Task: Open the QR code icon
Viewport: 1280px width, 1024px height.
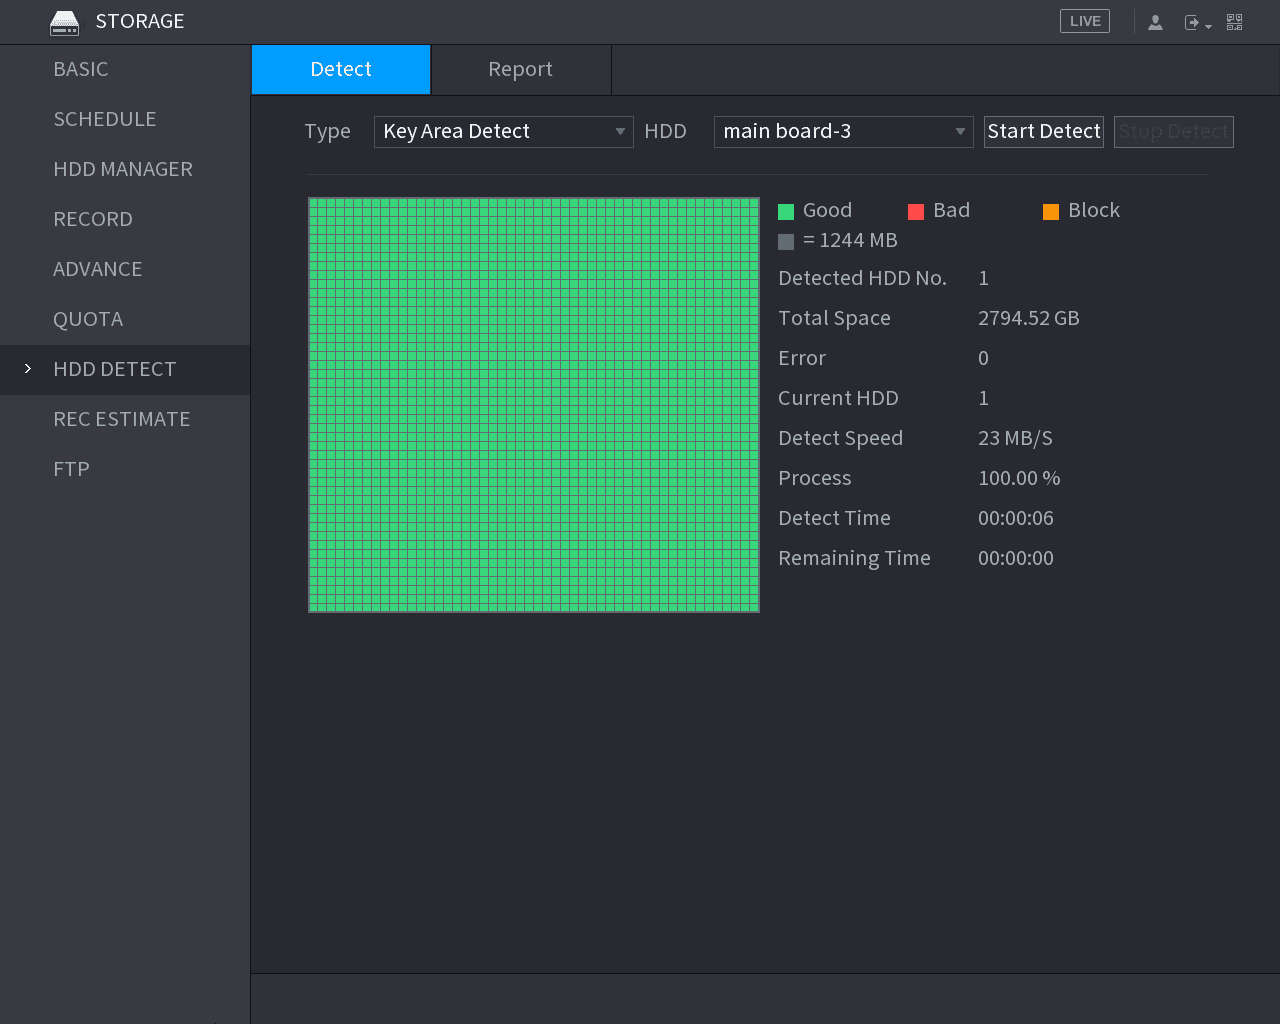Action: click(x=1235, y=22)
